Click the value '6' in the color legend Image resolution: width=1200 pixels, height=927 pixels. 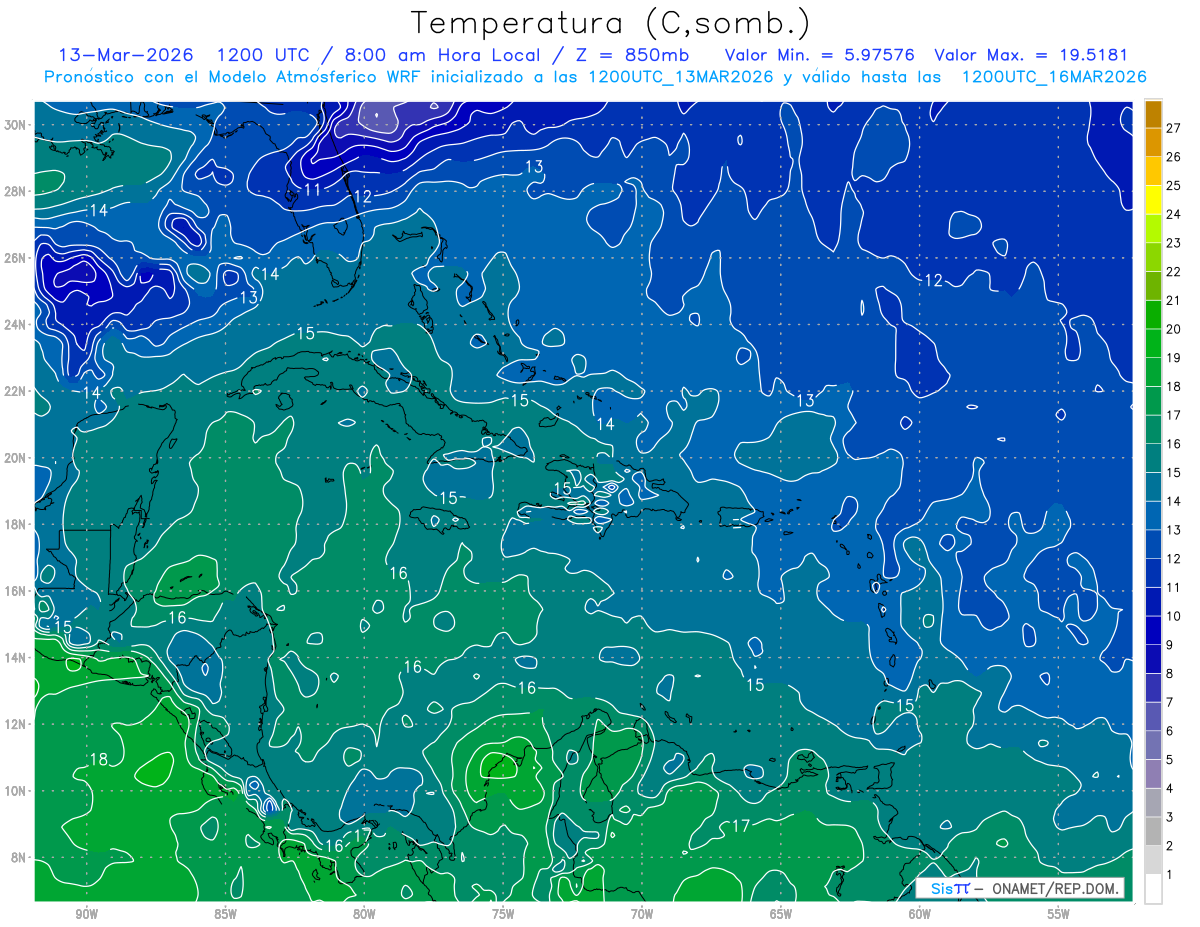point(1171,731)
